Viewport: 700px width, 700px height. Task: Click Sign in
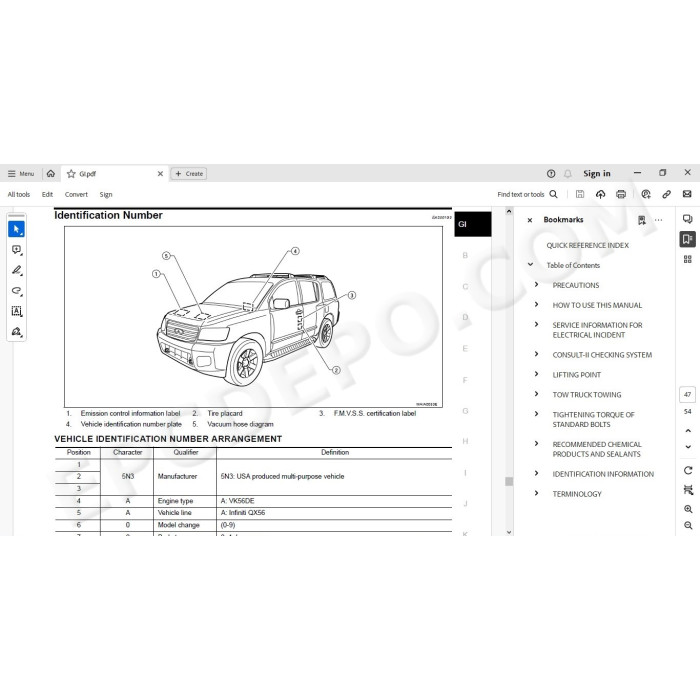point(596,173)
